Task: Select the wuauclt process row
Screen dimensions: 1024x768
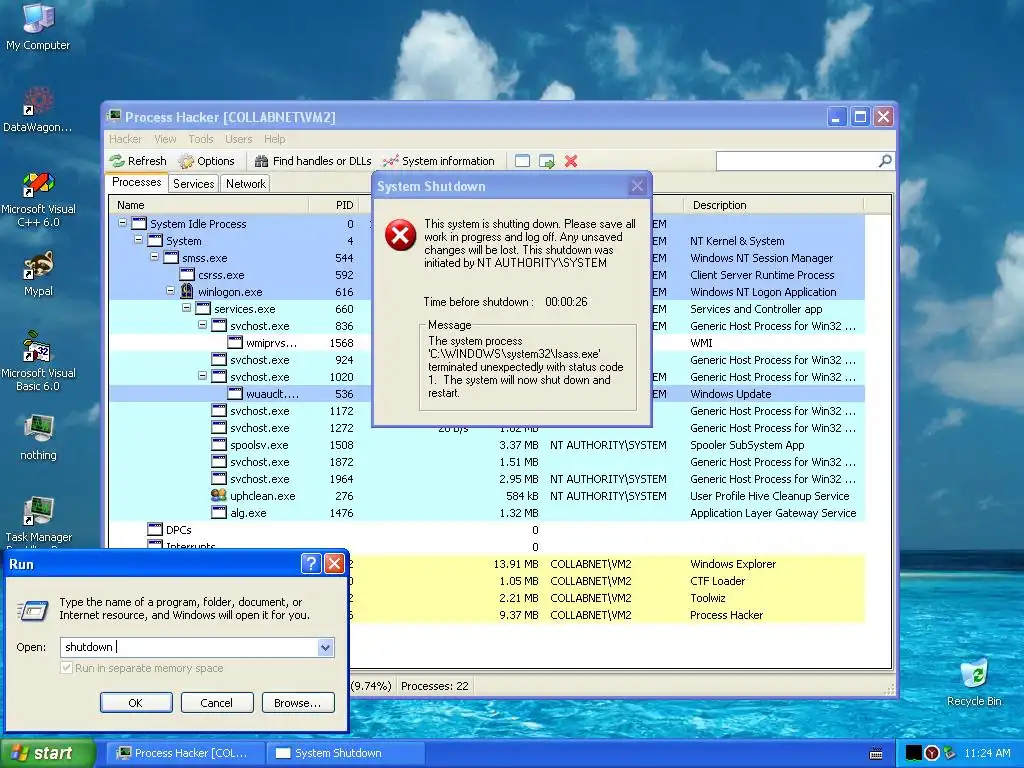Action: (x=487, y=394)
